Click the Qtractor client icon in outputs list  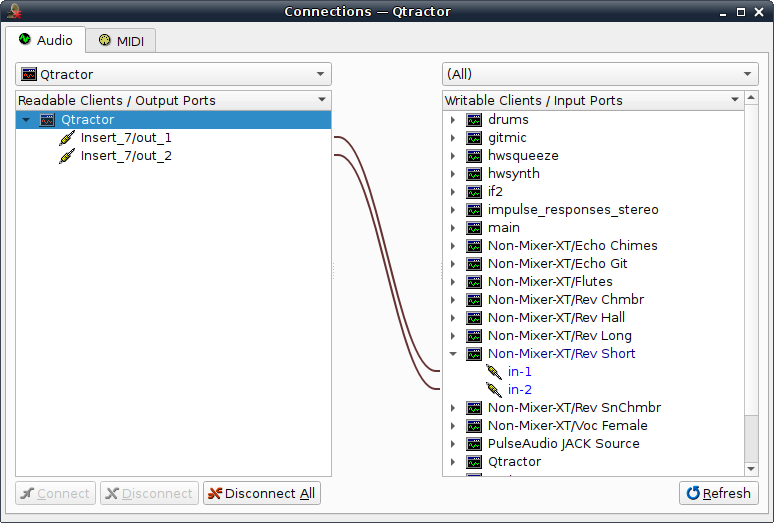[47, 119]
